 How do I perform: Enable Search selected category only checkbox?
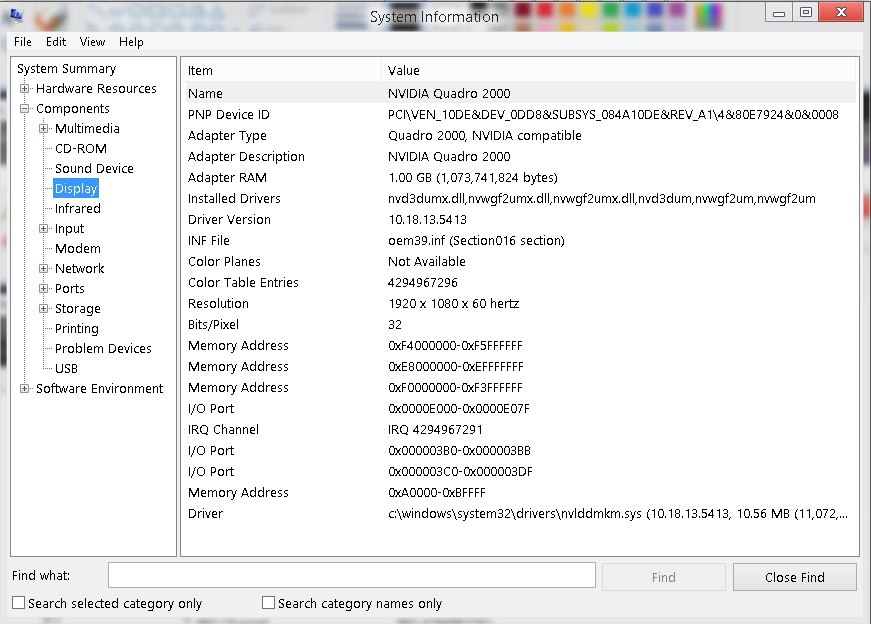pyautogui.click(x=19, y=603)
